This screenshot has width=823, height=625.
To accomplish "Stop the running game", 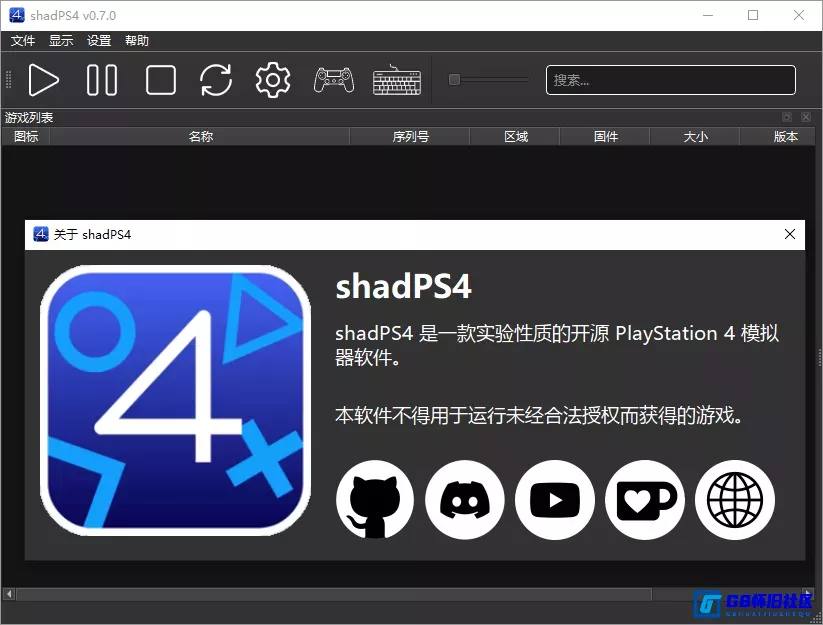I will coord(160,80).
